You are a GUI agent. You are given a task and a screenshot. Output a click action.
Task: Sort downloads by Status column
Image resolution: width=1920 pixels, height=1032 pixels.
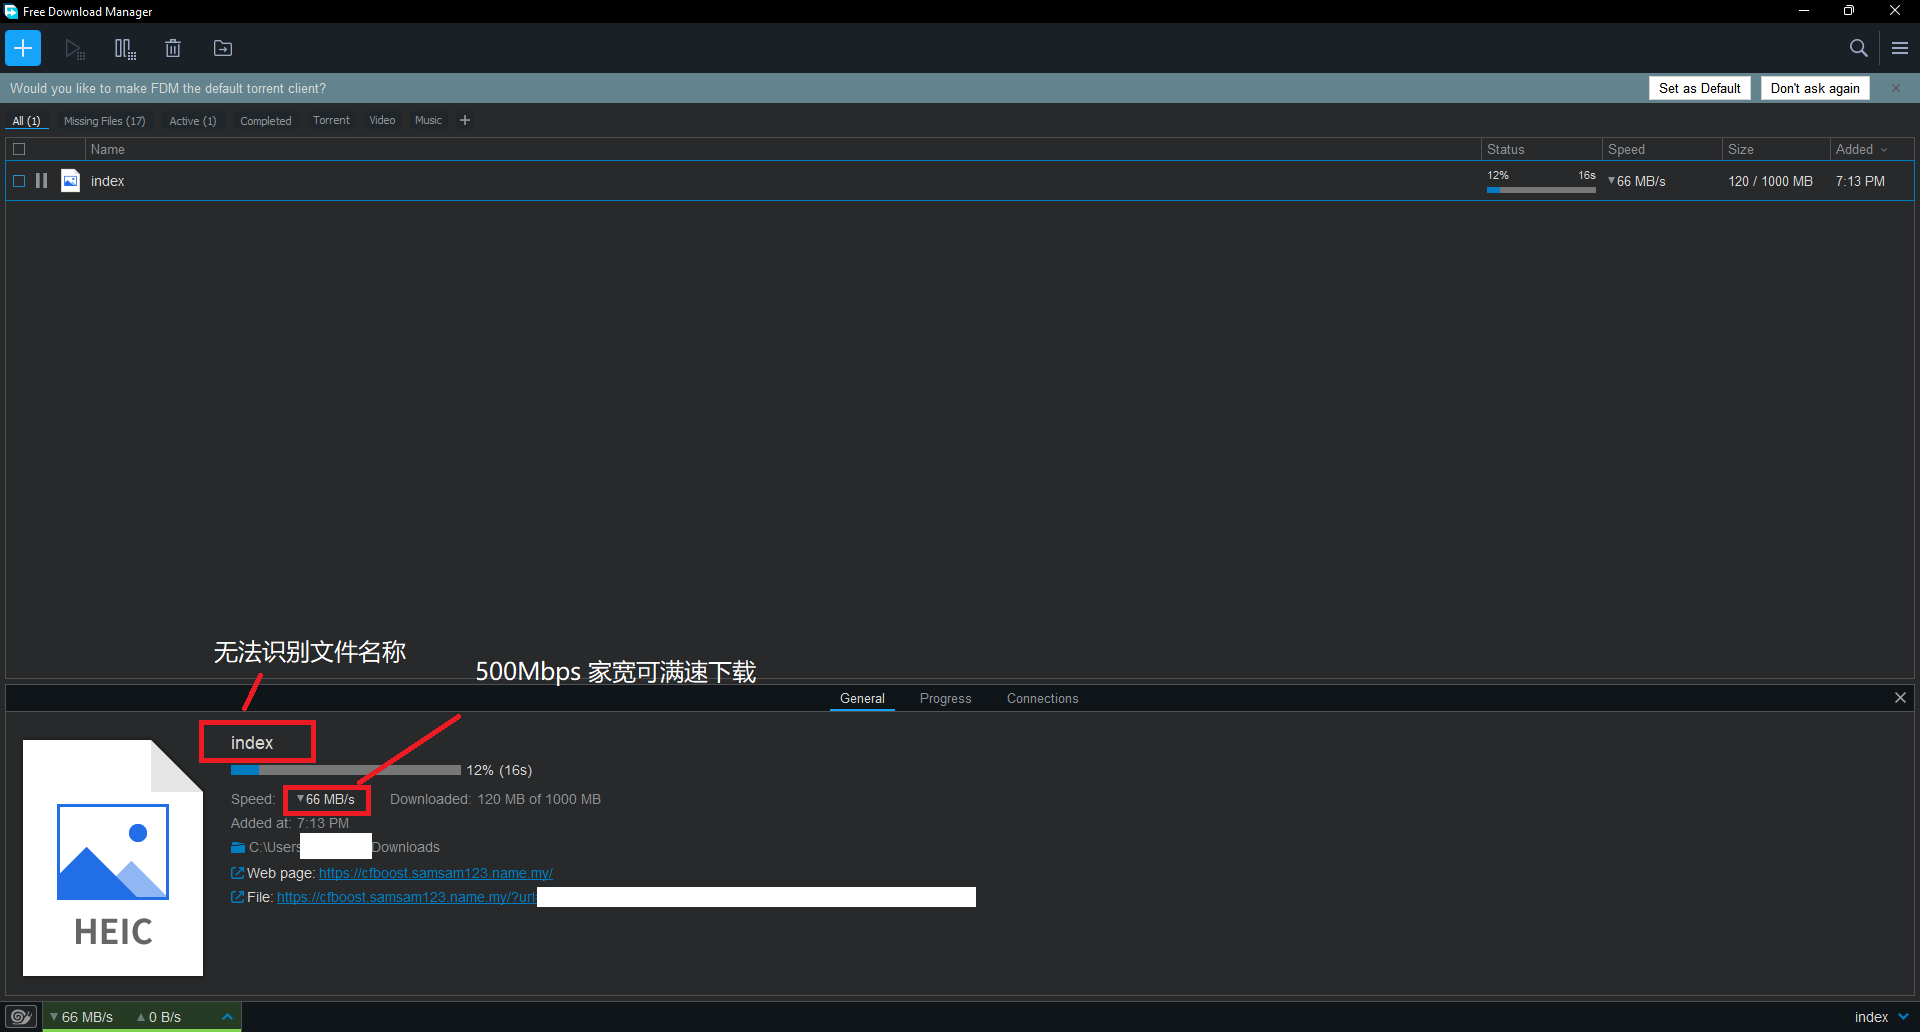1506,149
